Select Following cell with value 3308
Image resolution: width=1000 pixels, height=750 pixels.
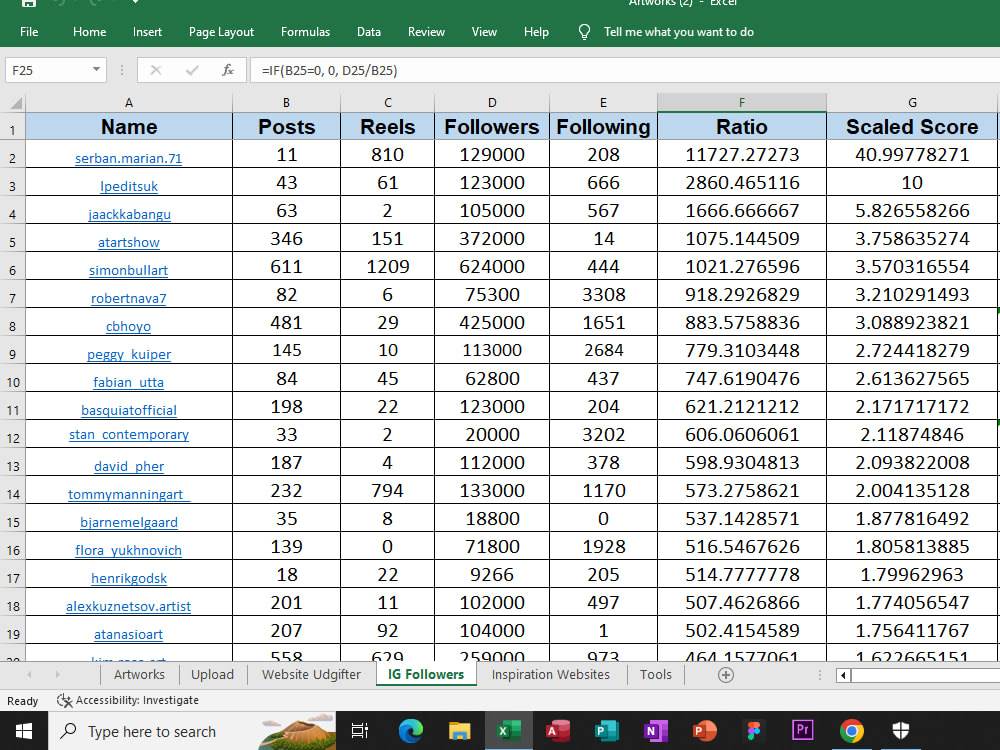click(603, 295)
